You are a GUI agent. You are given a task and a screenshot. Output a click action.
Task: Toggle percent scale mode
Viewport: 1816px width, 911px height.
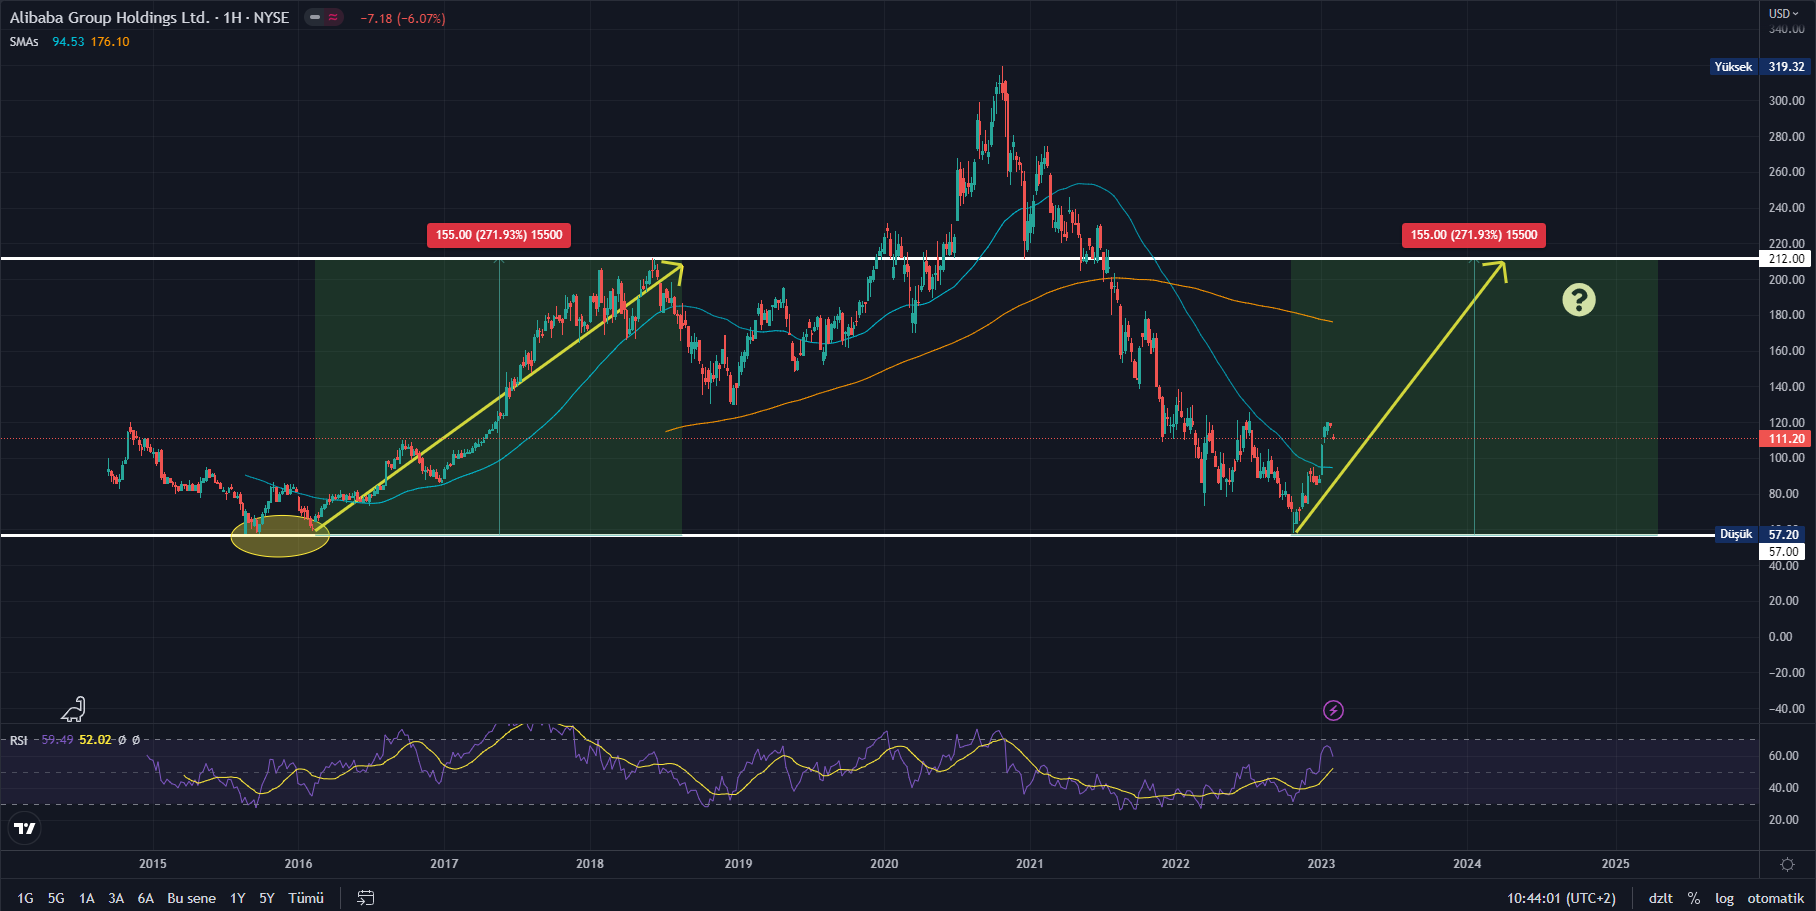click(x=1693, y=898)
